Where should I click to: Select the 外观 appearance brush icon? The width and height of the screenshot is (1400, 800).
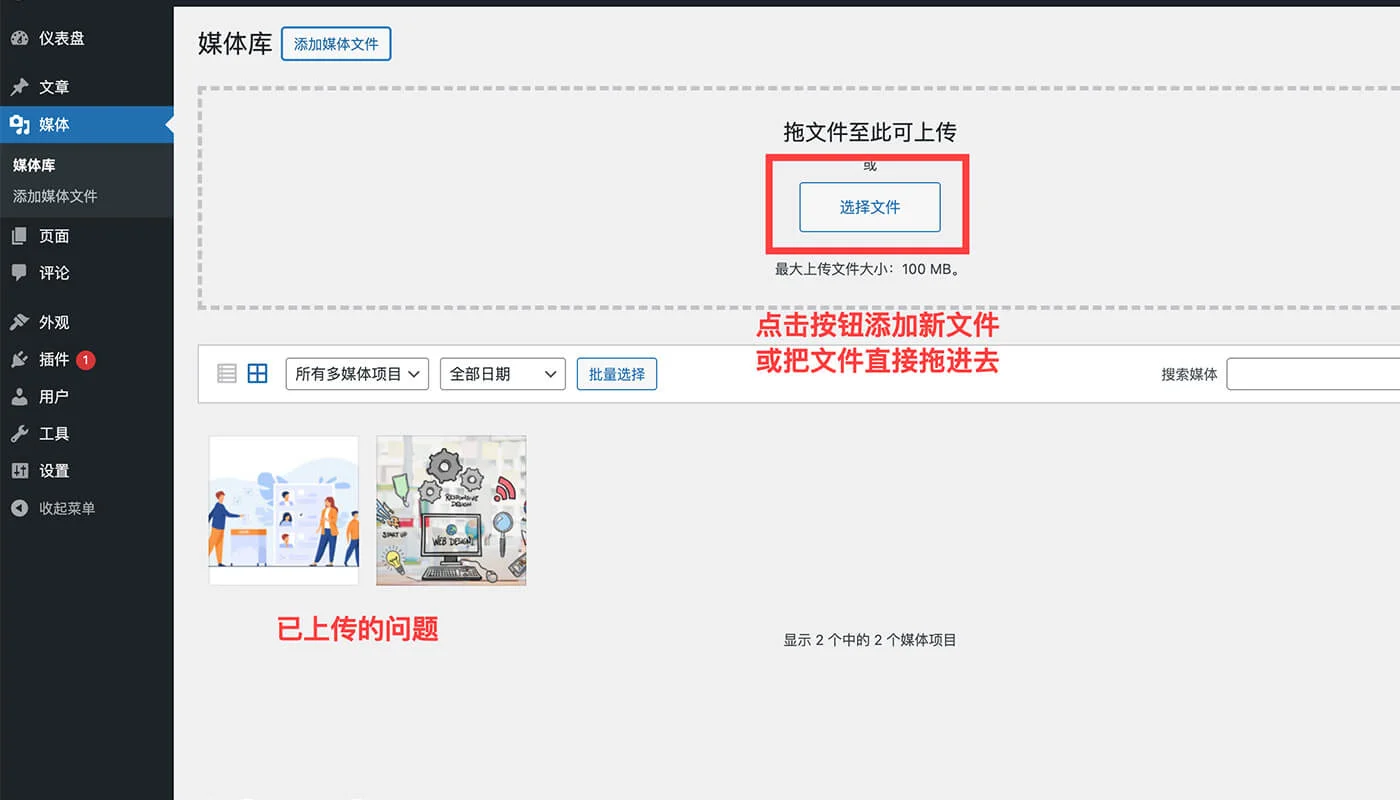pyautogui.click(x=20, y=321)
